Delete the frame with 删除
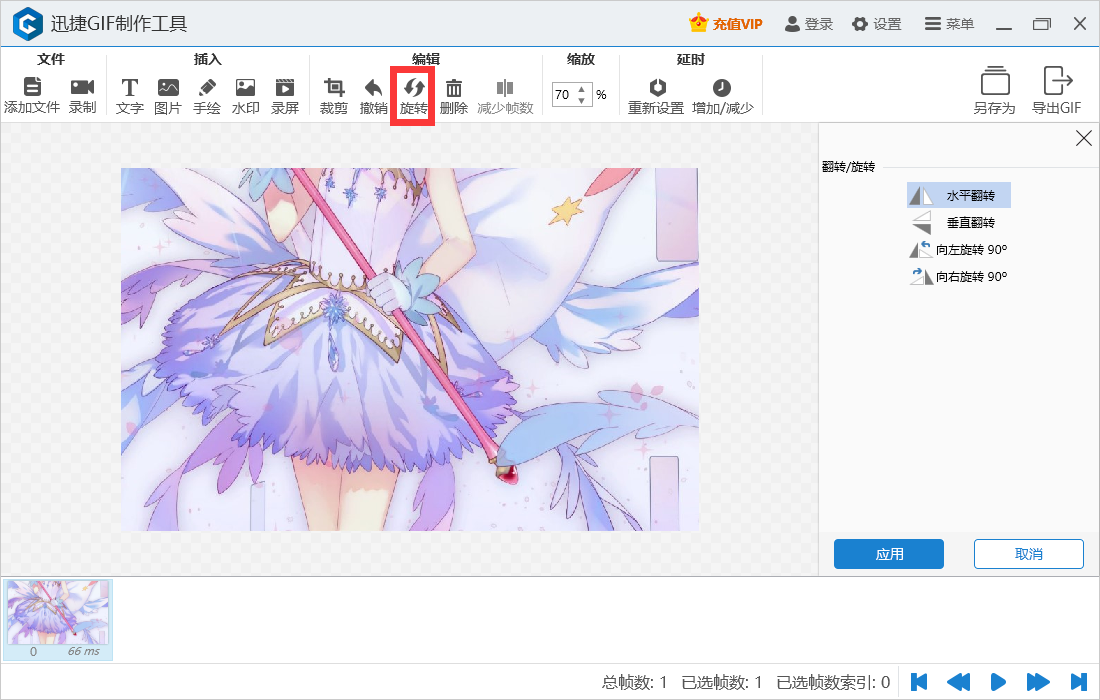 [x=454, y=96]
